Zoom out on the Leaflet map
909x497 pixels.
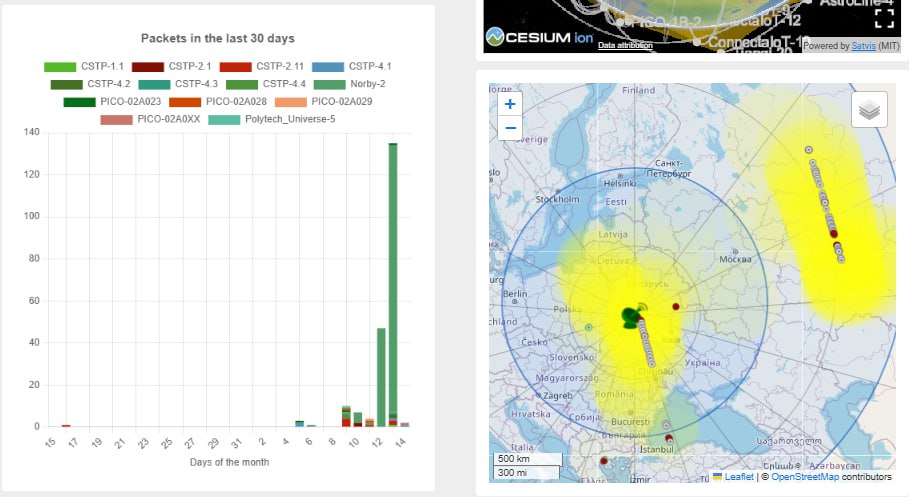510,128
